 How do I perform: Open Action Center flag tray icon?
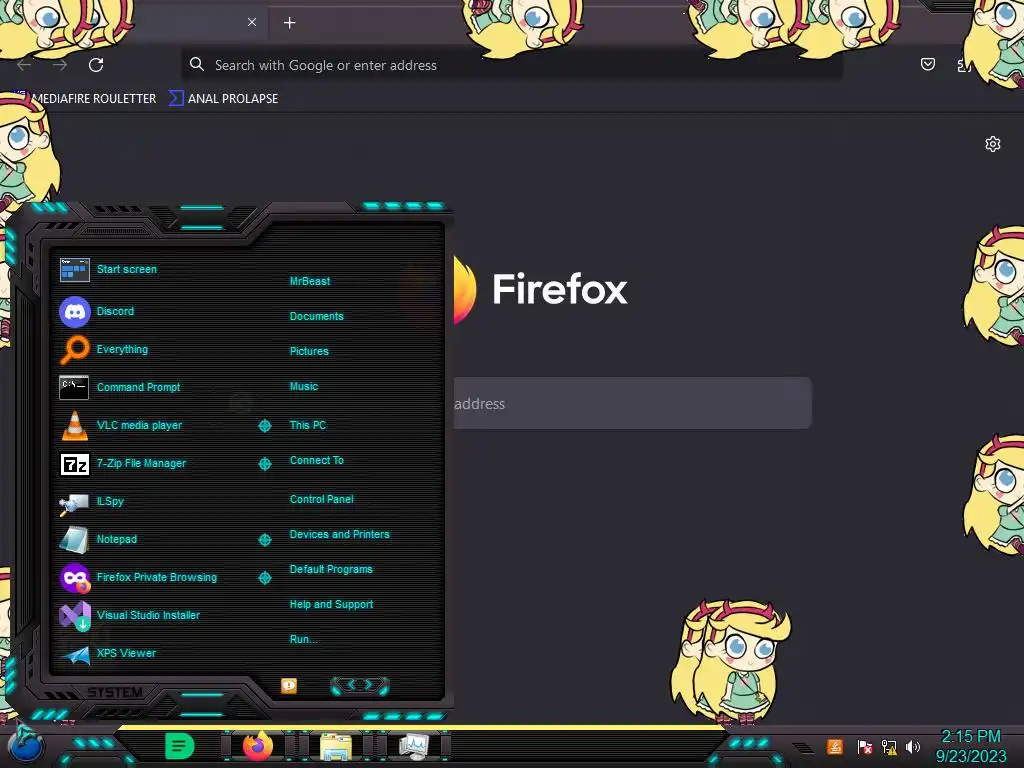tap(864, 746)
